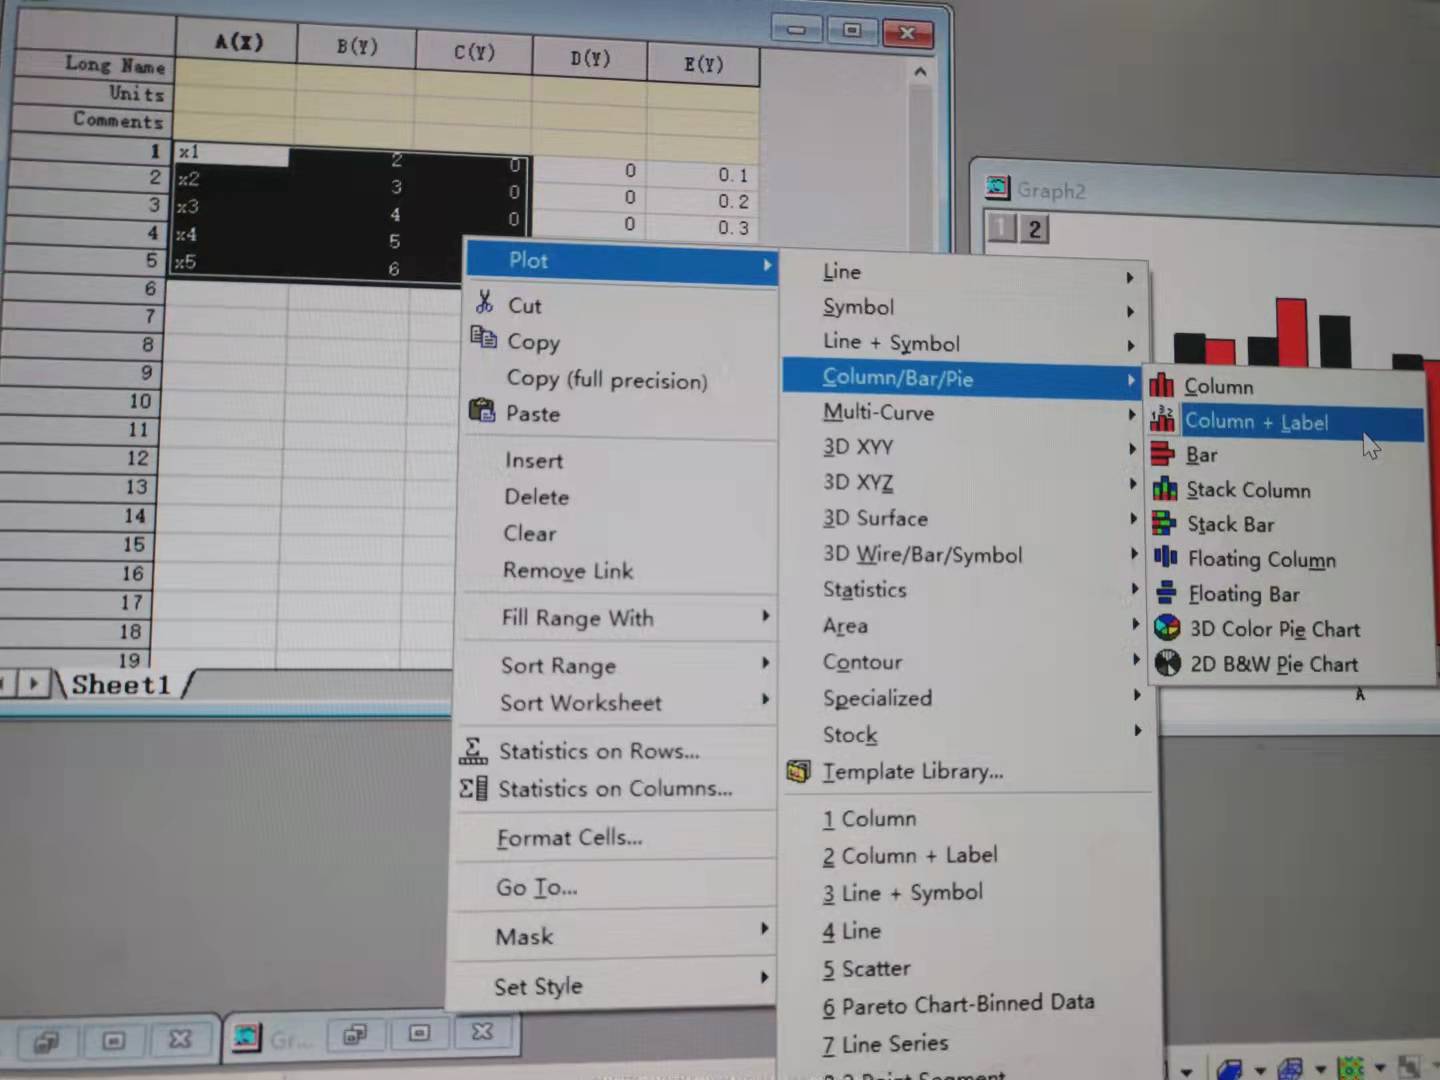Select Column/Bar/Pie in the Plot menu
This screenshot has width=1440, height=1080.
click(897, 377)
